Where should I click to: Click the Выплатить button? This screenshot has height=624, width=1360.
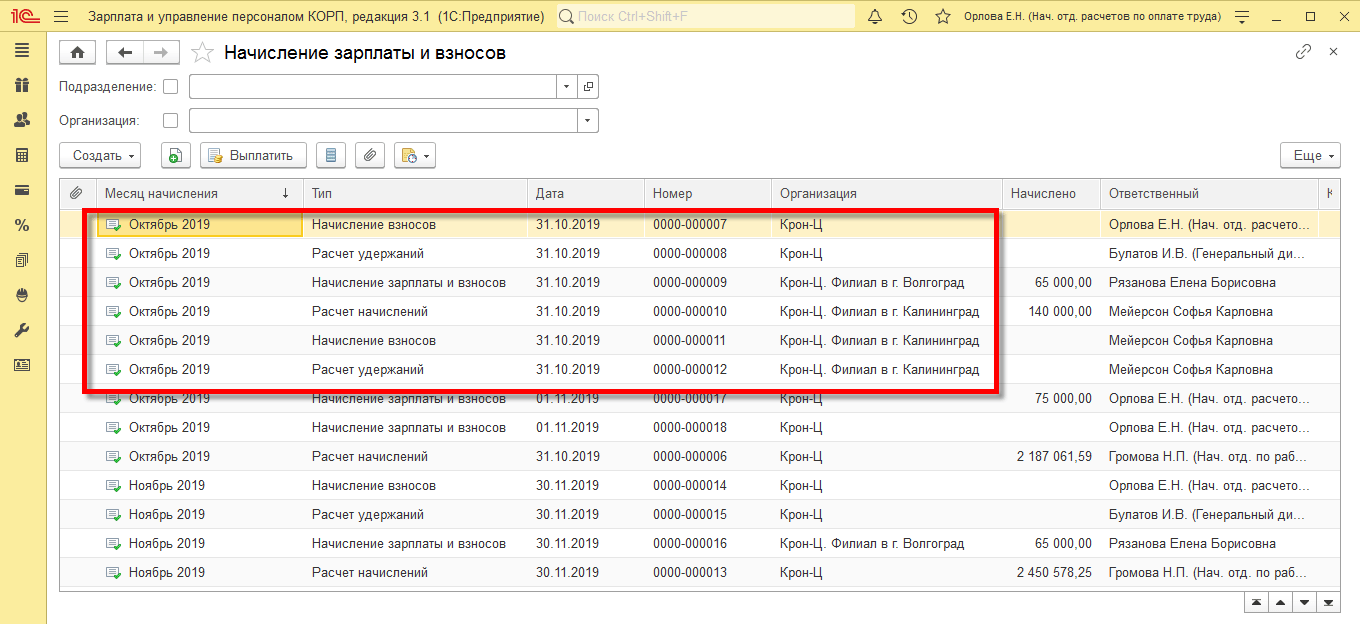click(x=253, y=155)
